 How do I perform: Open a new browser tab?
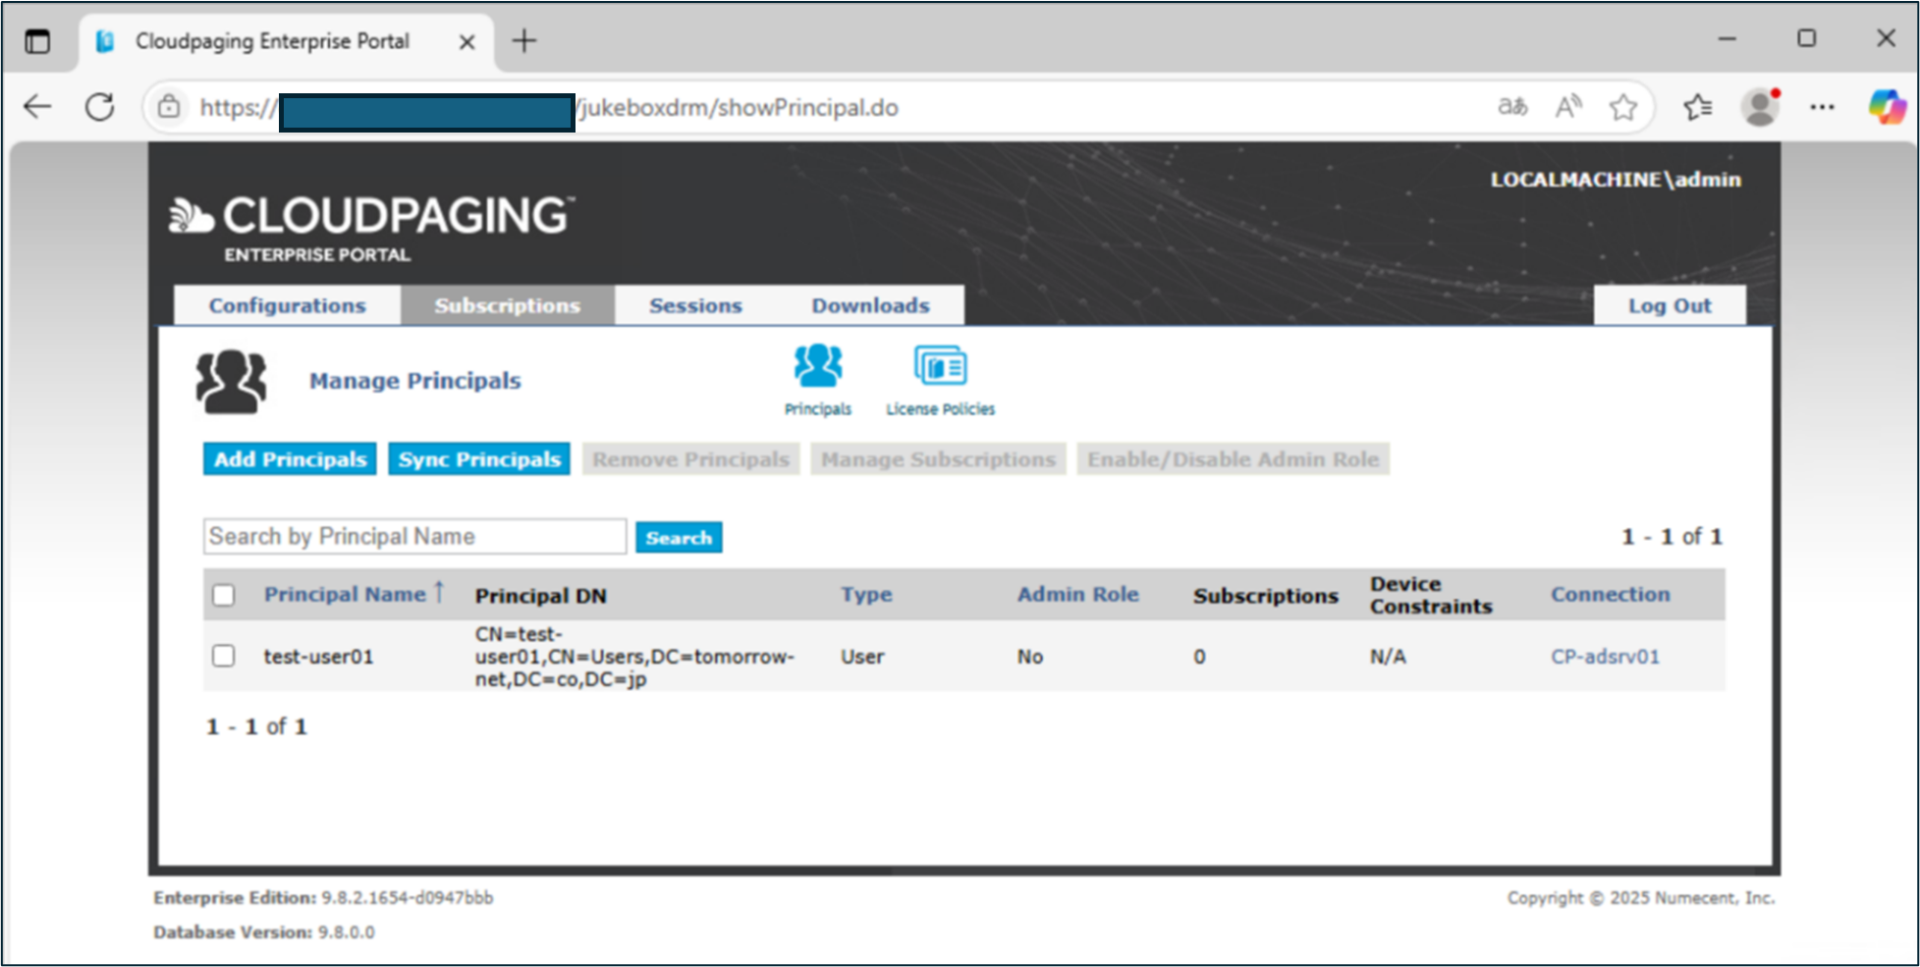click(x=524, y=41)
